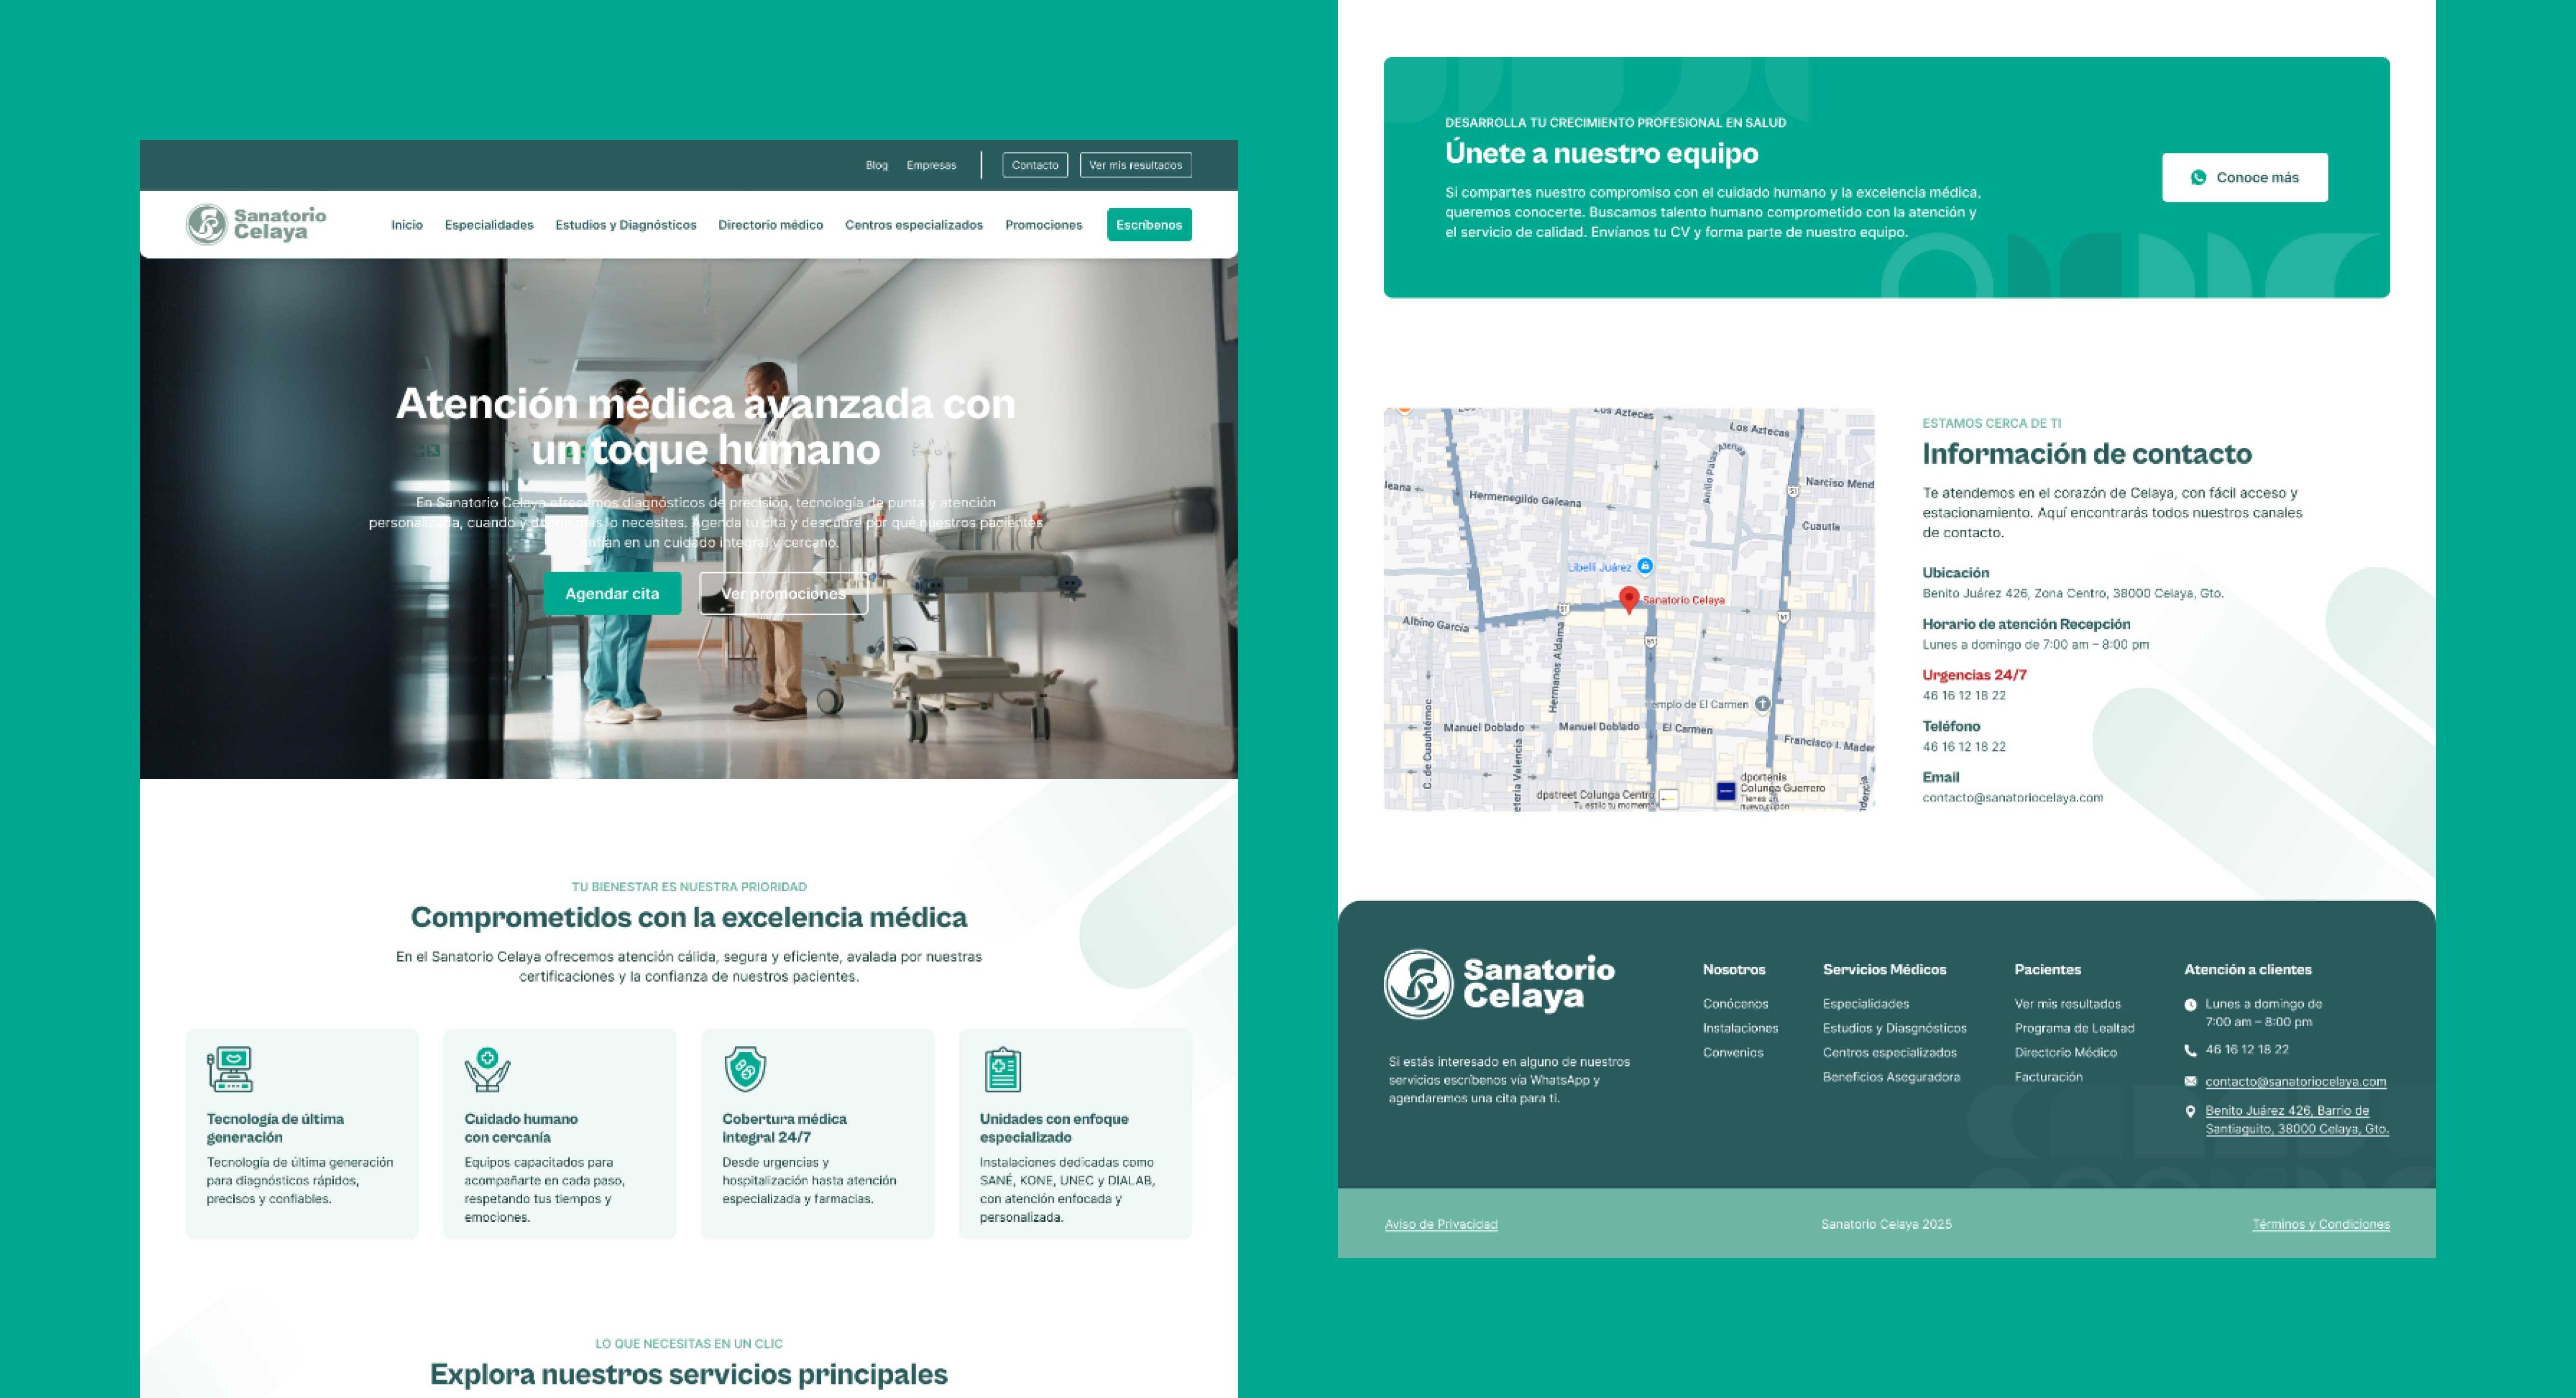Click contacto@sanatoriocelaya.com footer email link
Viewport: 2576px width, 1398px height.
click(2295, 1082)
